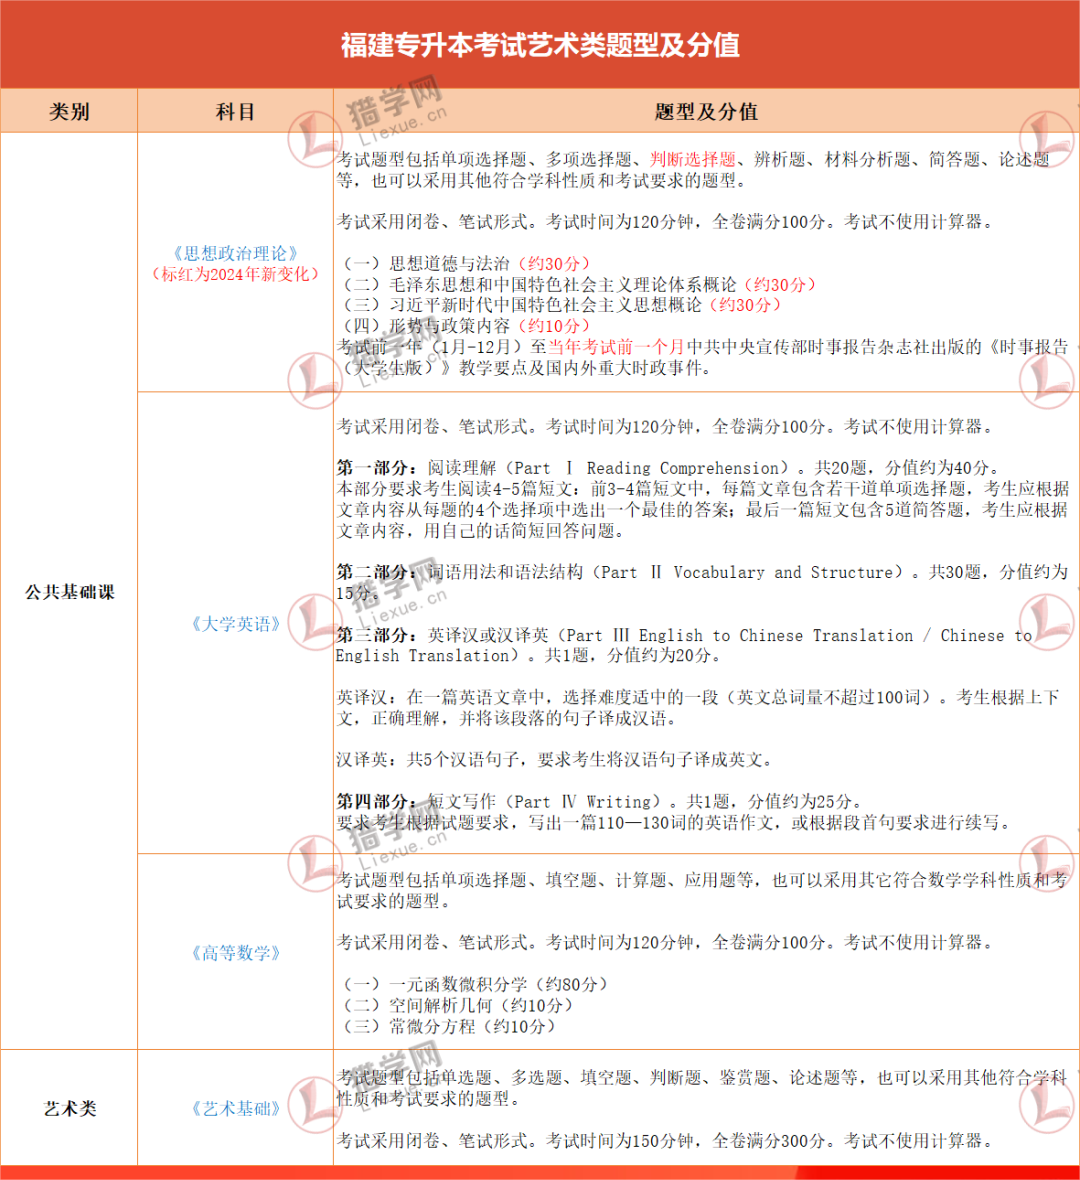
Task: Click the 公共基础课 category cell
Action: (x=69, y=592)
